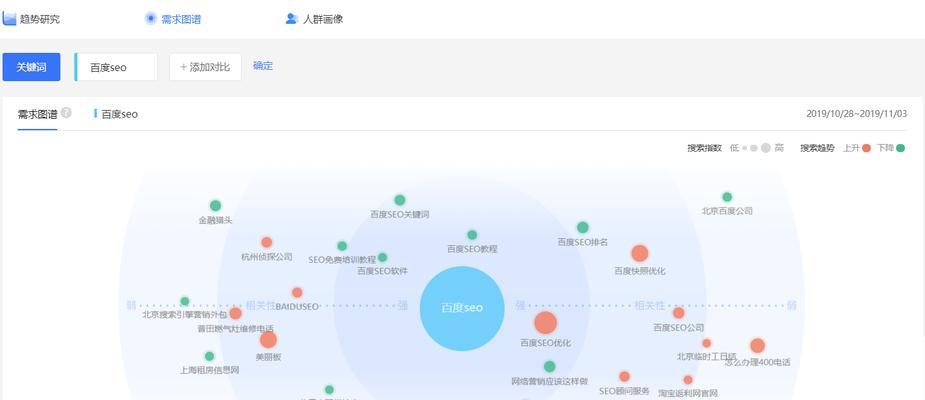The image size is (925, 400).
Task: Click the 百度快照优化 node
Action: pos(640,254)
